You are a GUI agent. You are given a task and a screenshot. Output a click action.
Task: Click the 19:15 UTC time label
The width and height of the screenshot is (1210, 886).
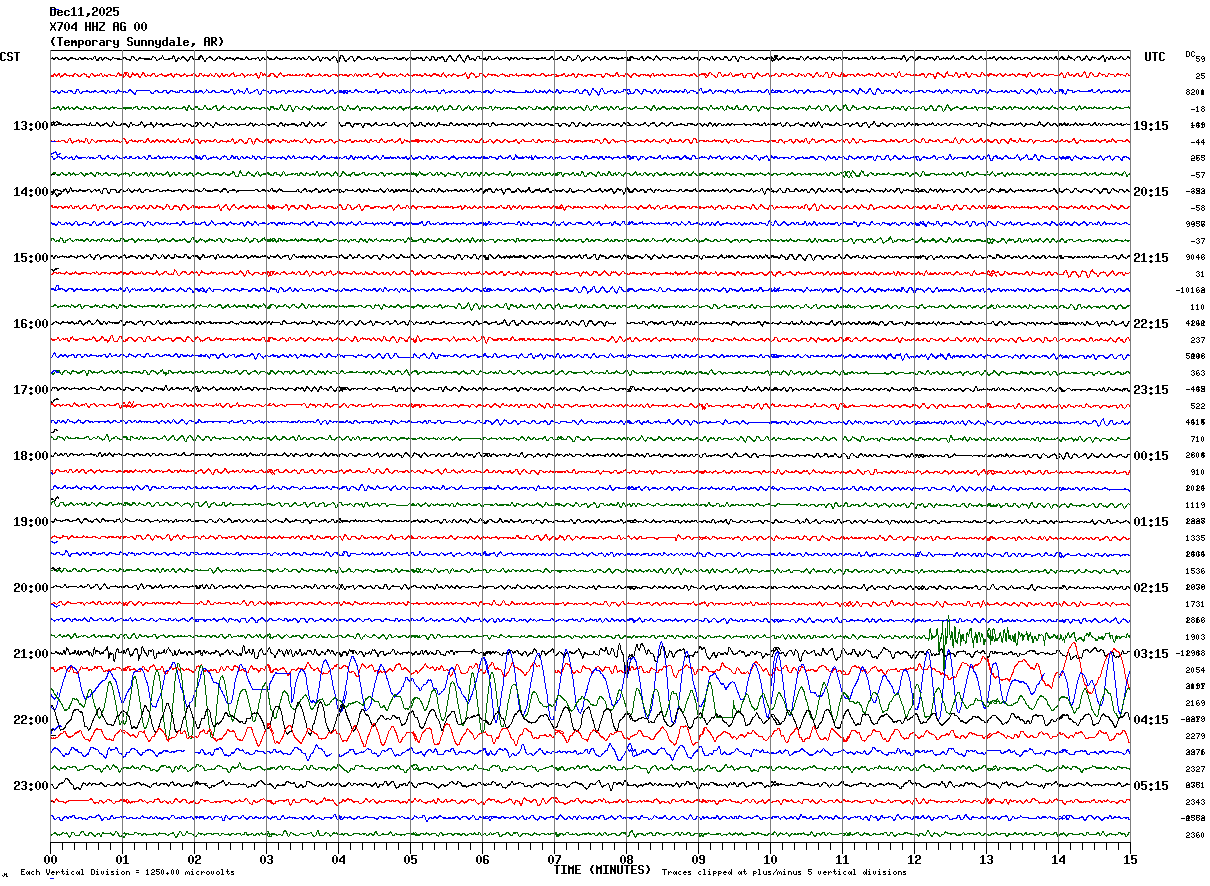coord(1150,126)
